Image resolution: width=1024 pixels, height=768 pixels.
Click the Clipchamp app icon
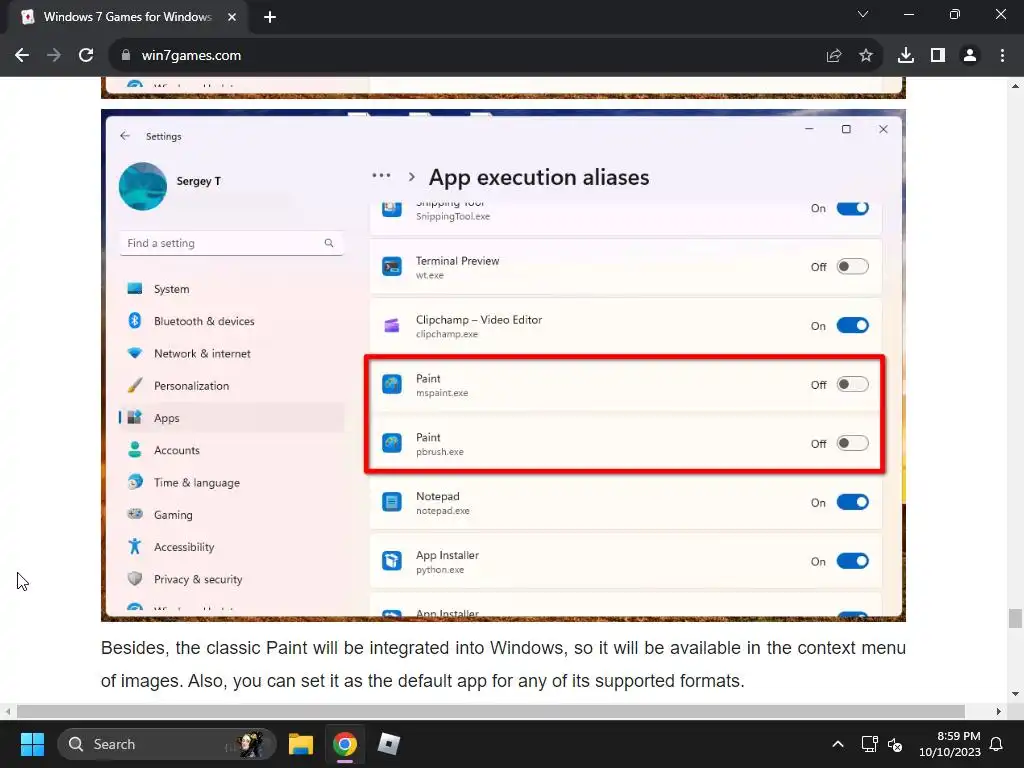(x=392, y=325)
